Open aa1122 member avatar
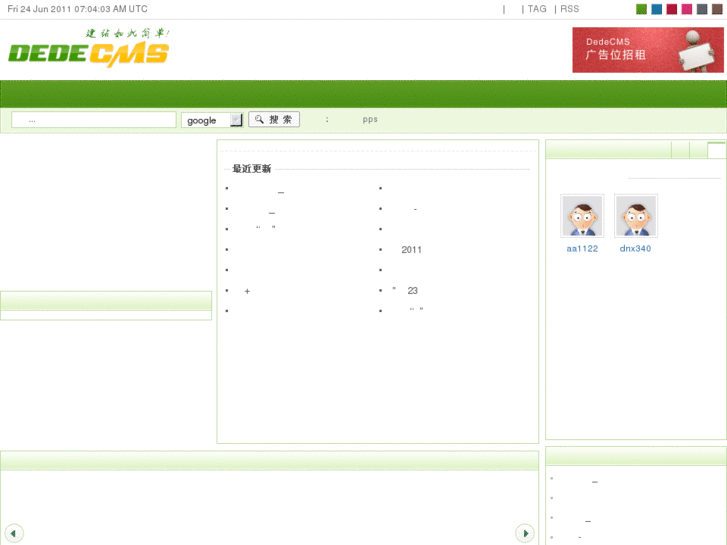727x545 pixels. 582,216
